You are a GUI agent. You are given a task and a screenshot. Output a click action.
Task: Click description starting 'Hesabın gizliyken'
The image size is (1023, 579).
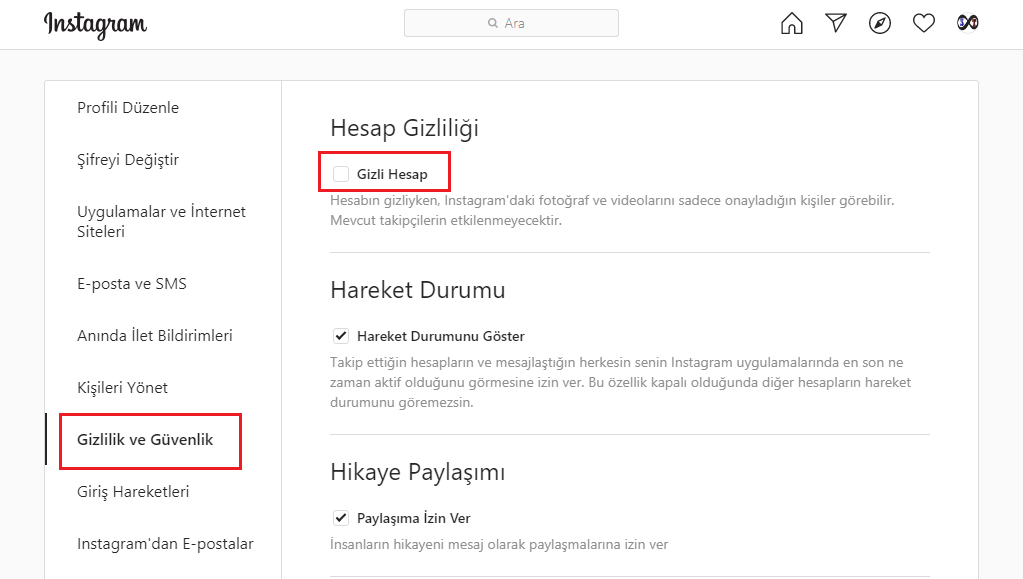tap(612, 210)
